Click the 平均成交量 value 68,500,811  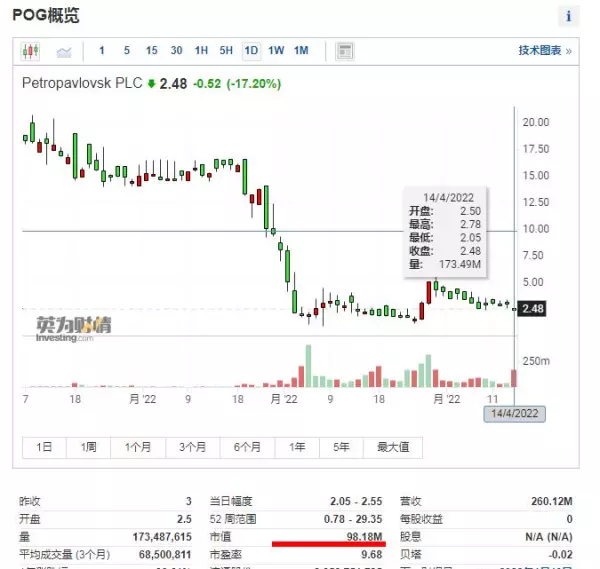tap(165, 554)
